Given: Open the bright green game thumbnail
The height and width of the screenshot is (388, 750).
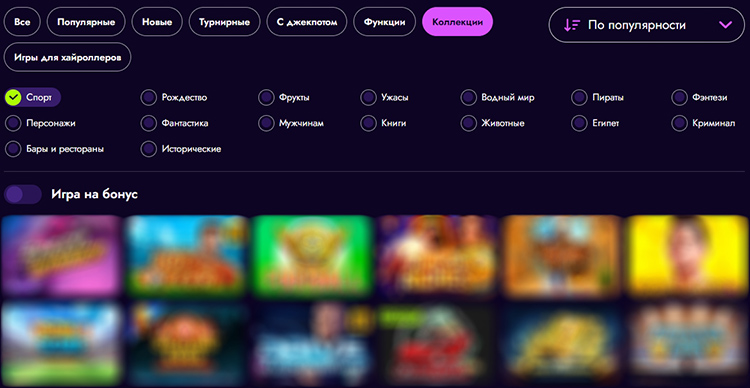Looking at the screenshot, I should click(x=312, y=255).
